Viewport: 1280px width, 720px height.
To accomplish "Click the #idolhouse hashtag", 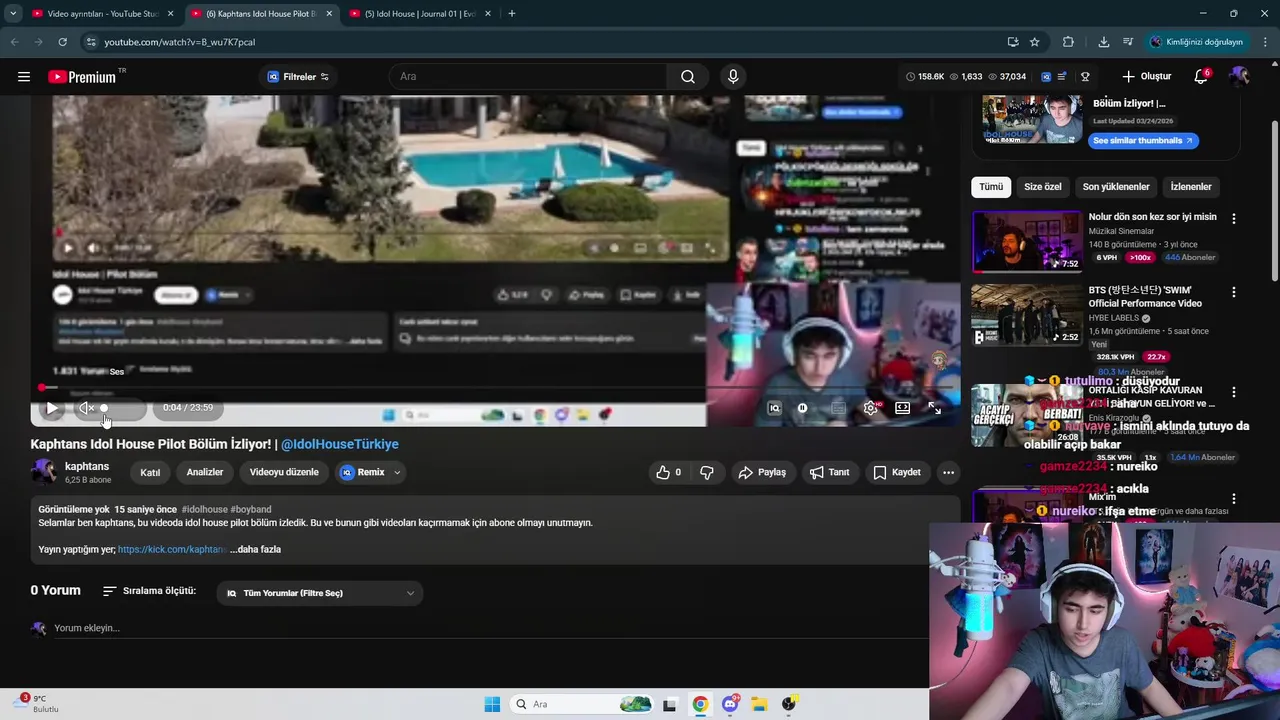I will click(x=204, y=509).
